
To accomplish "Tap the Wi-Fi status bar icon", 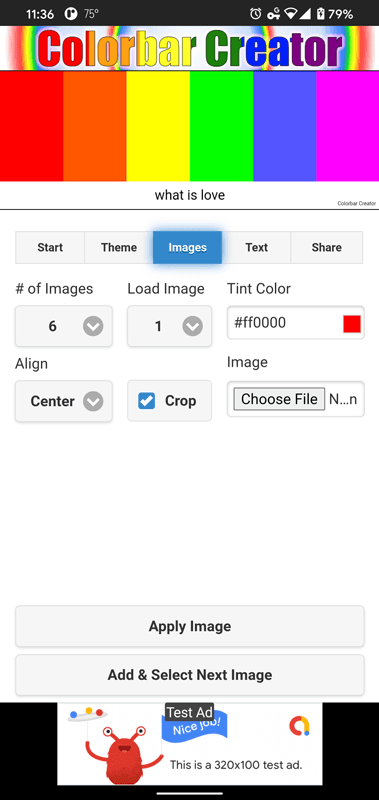I will pos(291,14).
